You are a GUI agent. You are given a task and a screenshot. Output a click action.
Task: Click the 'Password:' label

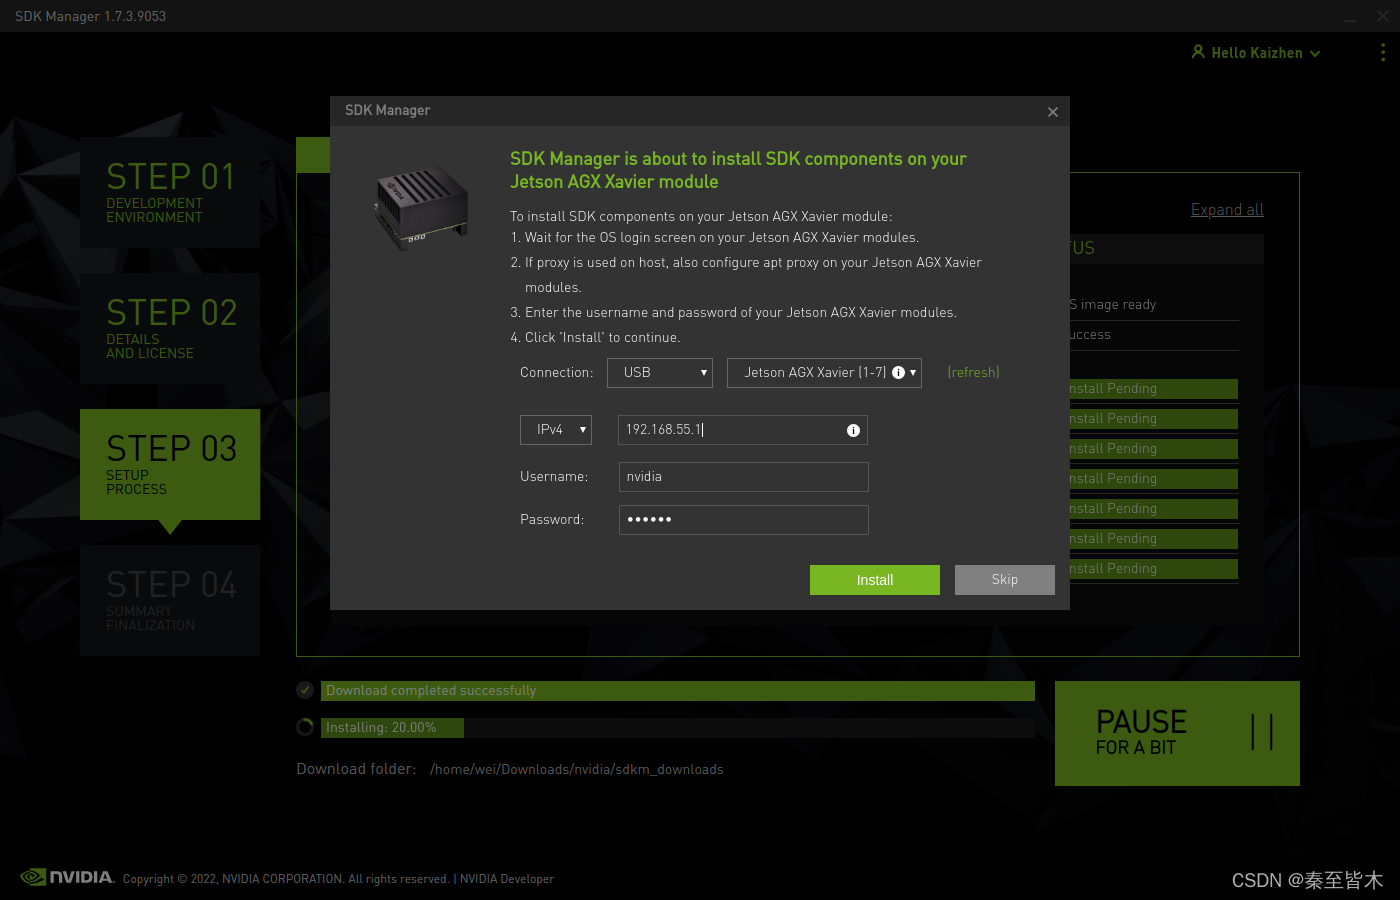tap(552, 520)
